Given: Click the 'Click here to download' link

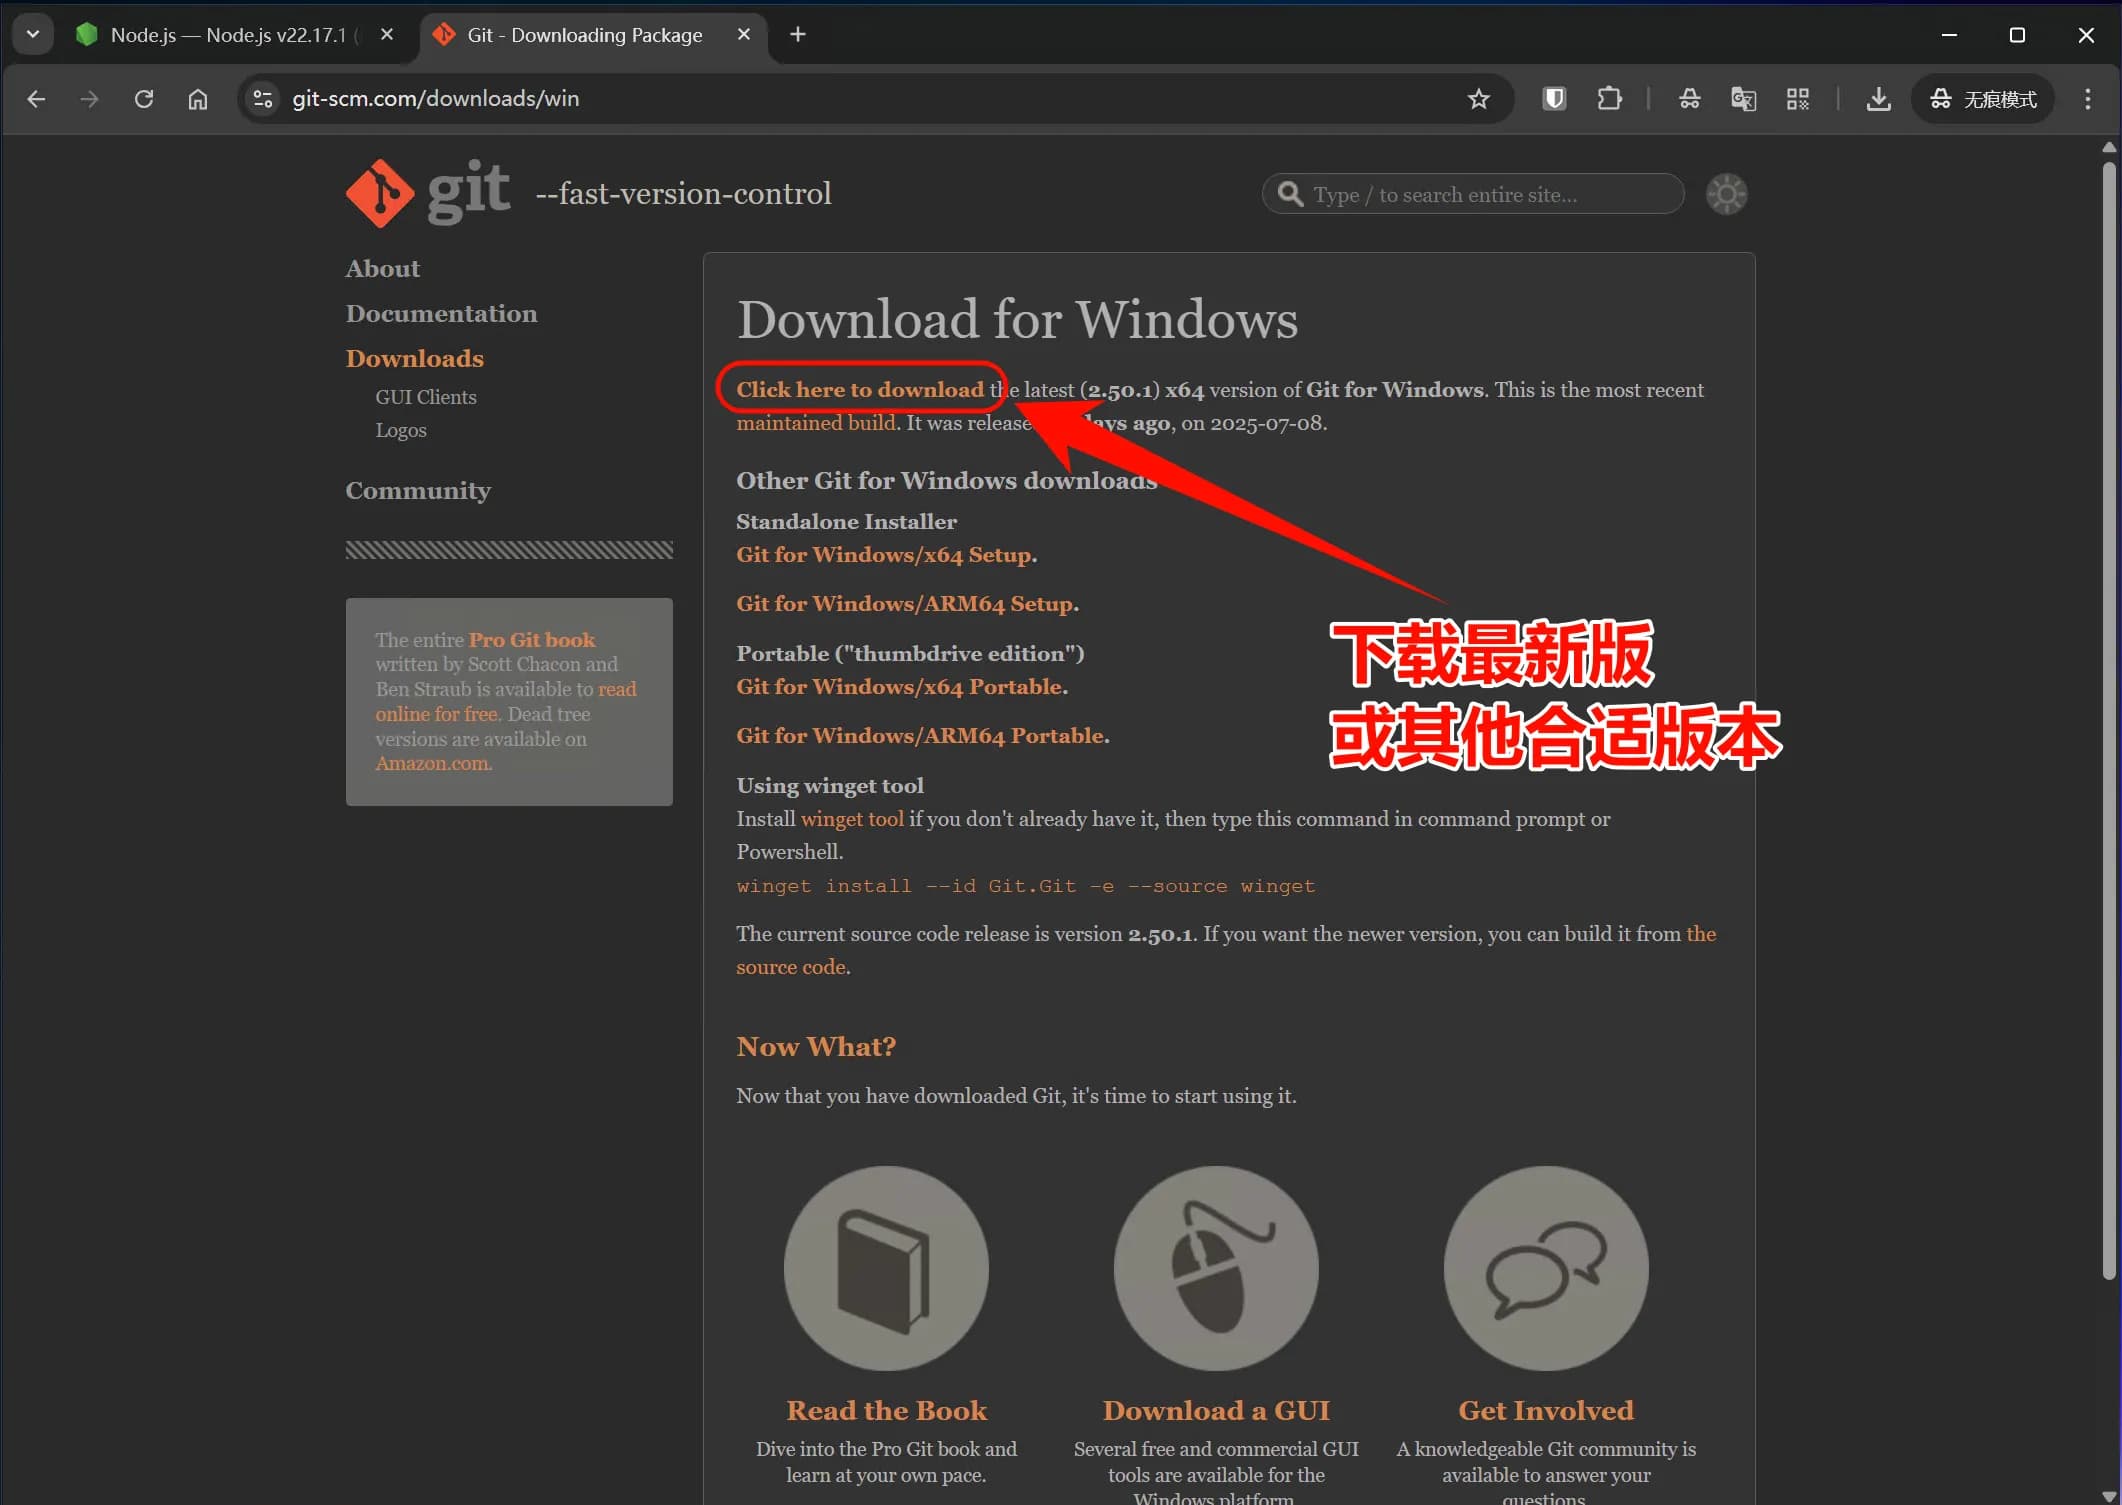Looking at the screenshot, I should coord(860,390).
